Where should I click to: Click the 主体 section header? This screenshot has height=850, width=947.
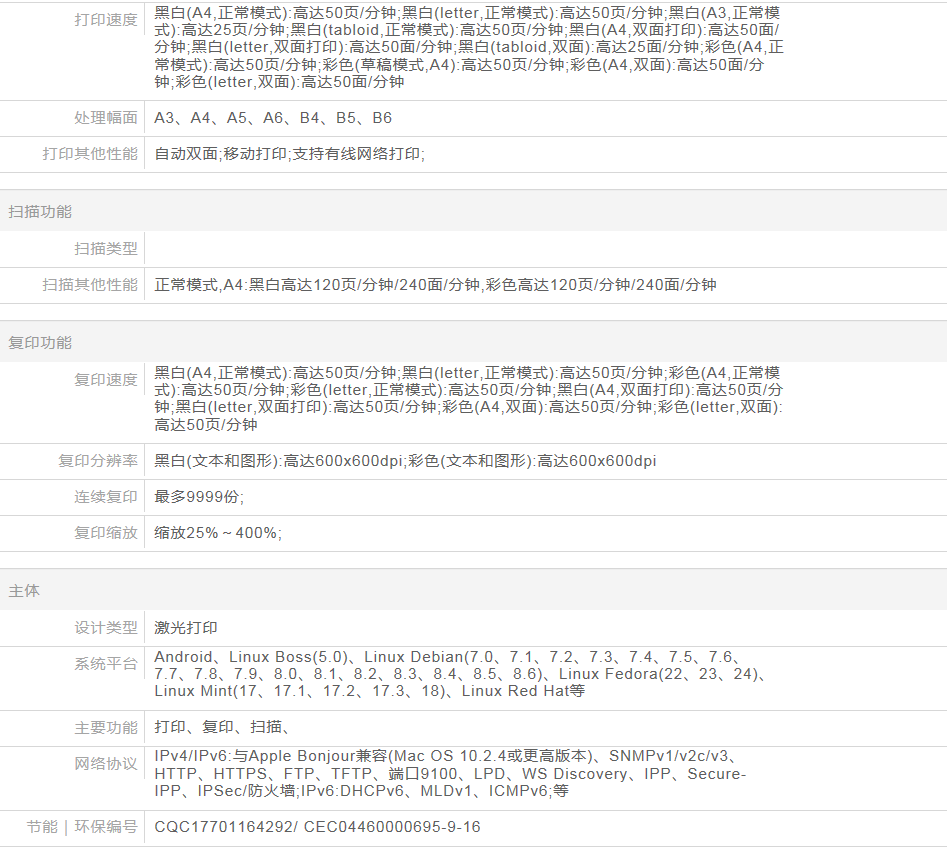pyautogui.click(x=24, y=591)
